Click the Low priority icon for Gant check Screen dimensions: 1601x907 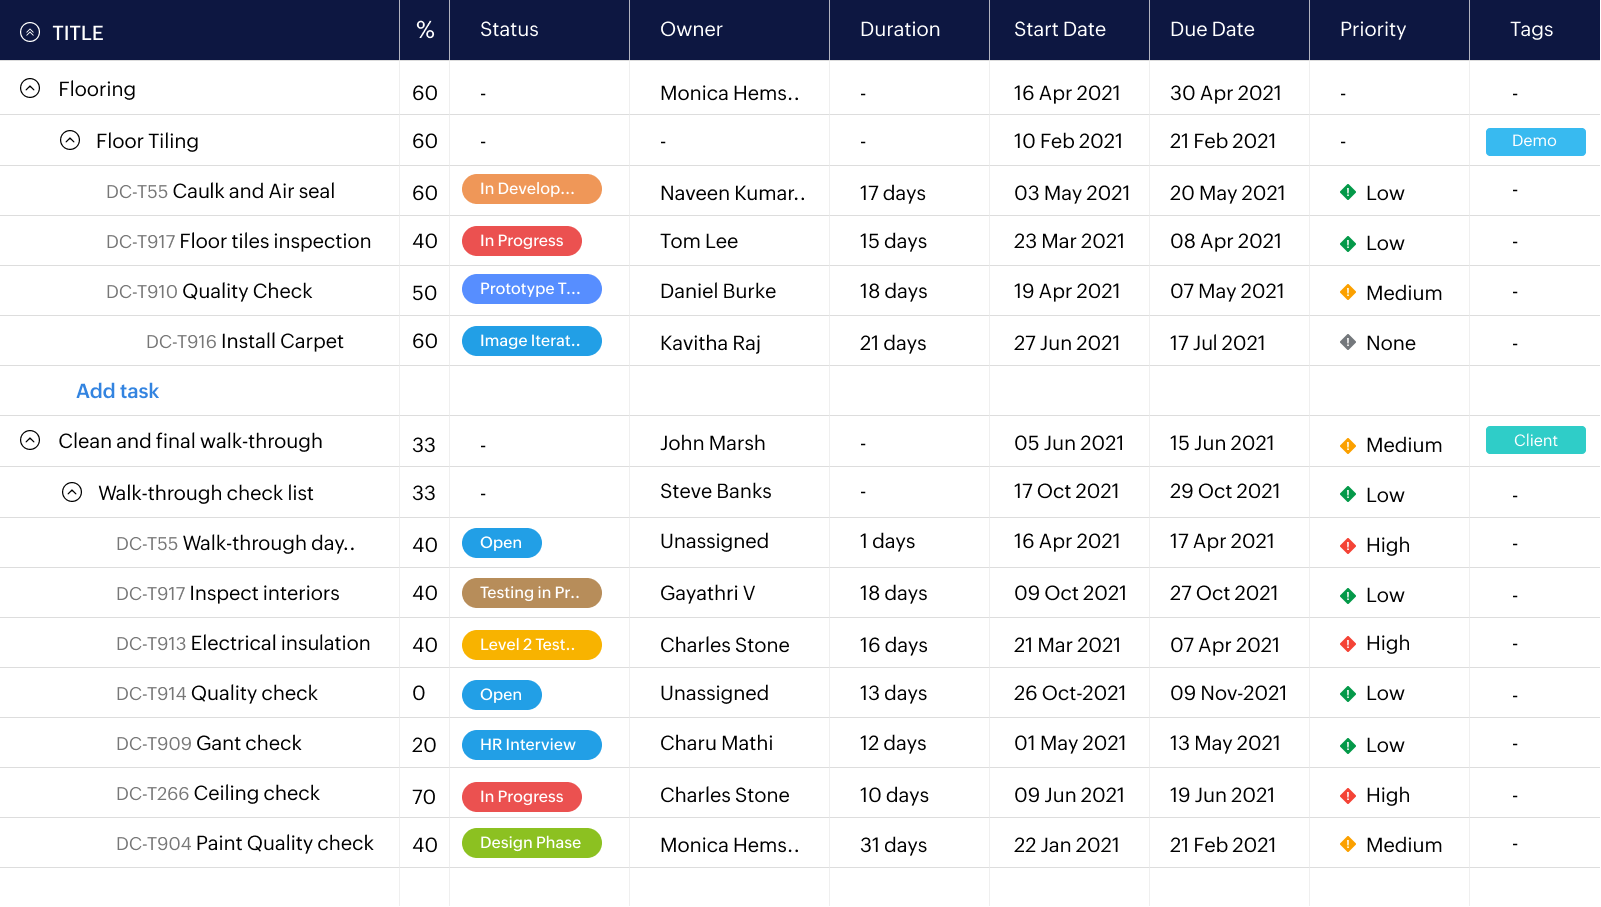pyautogui.click(x=1348, y=745)
